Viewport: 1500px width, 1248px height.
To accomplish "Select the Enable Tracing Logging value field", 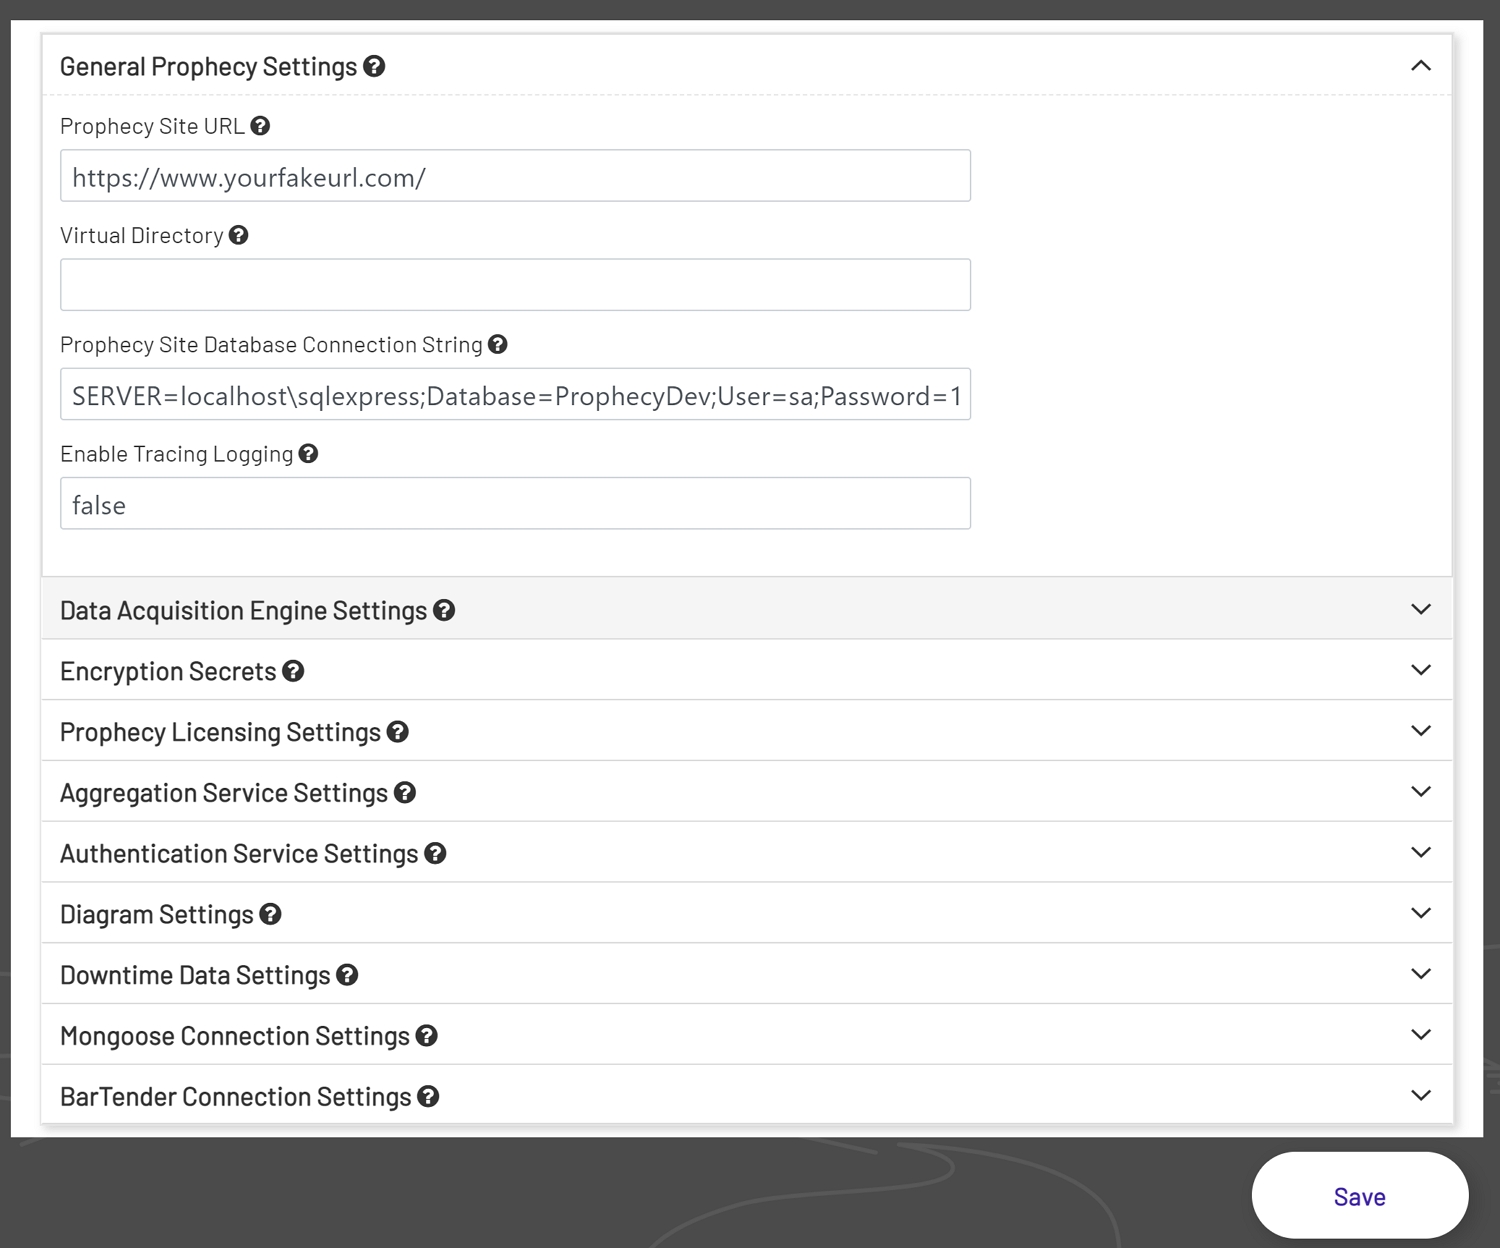I will (515, 503).
